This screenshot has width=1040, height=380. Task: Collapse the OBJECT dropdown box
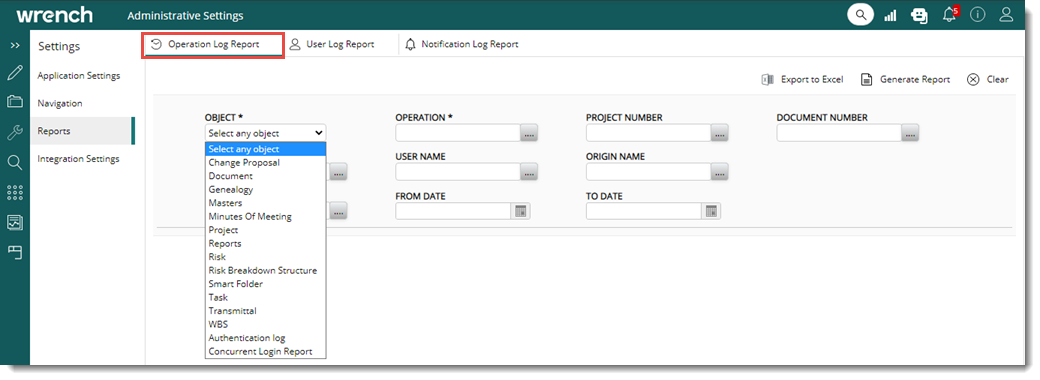(265, 133)
